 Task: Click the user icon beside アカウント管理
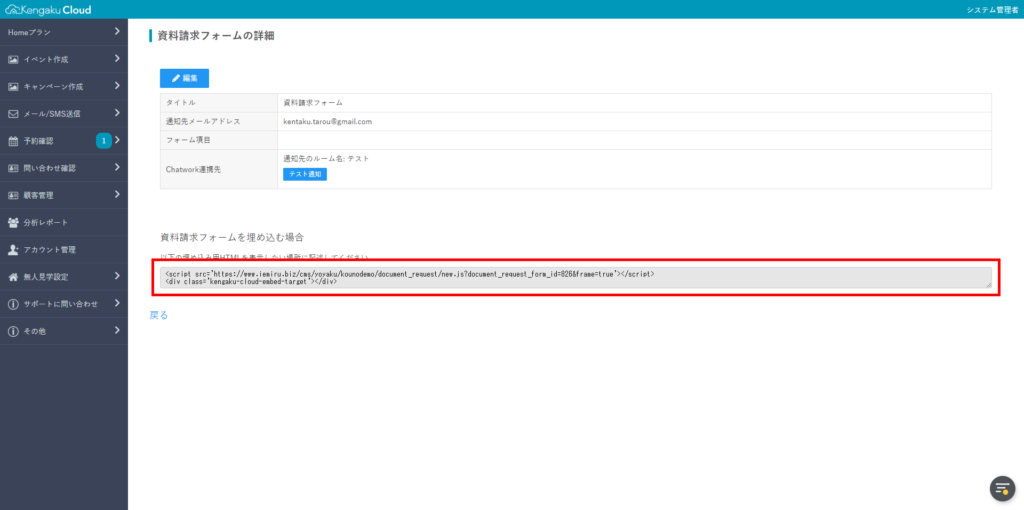coord(13,249)
